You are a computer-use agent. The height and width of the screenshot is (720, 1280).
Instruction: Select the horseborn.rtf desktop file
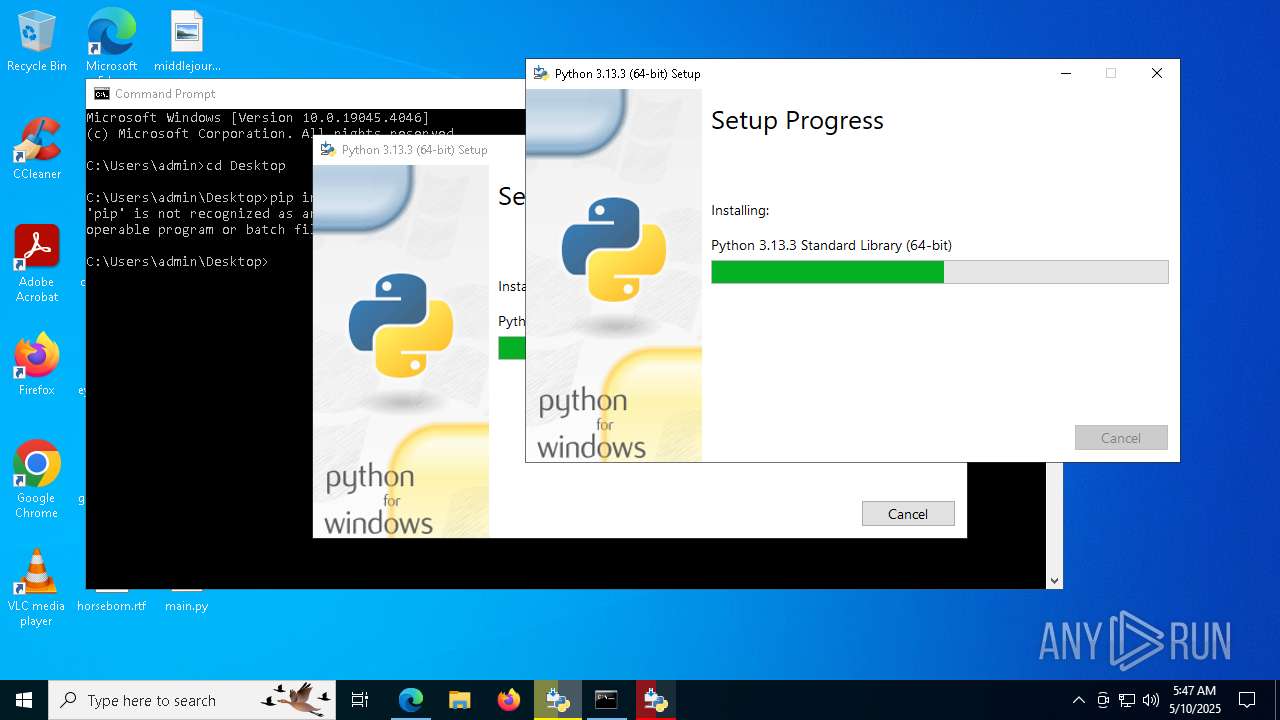tap(111, 605)
